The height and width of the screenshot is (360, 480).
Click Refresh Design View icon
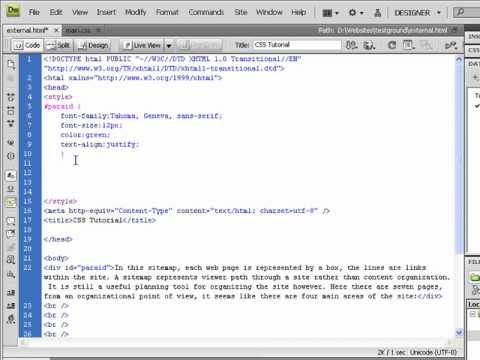392,45
